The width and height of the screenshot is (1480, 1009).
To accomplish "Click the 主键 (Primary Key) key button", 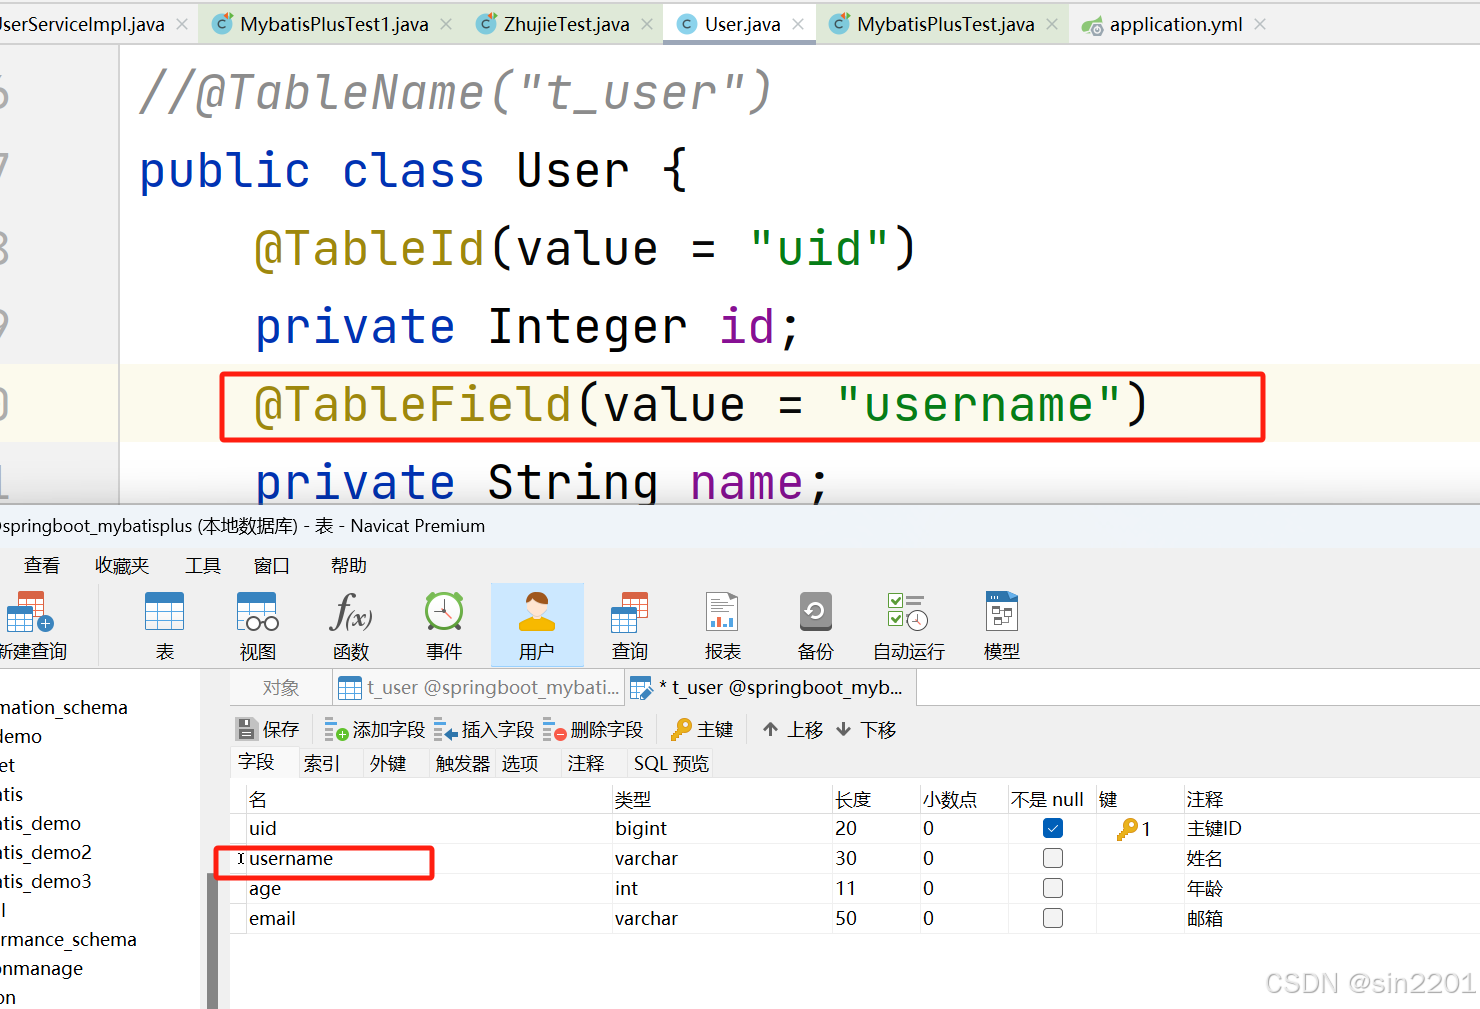I will point(702,729).
